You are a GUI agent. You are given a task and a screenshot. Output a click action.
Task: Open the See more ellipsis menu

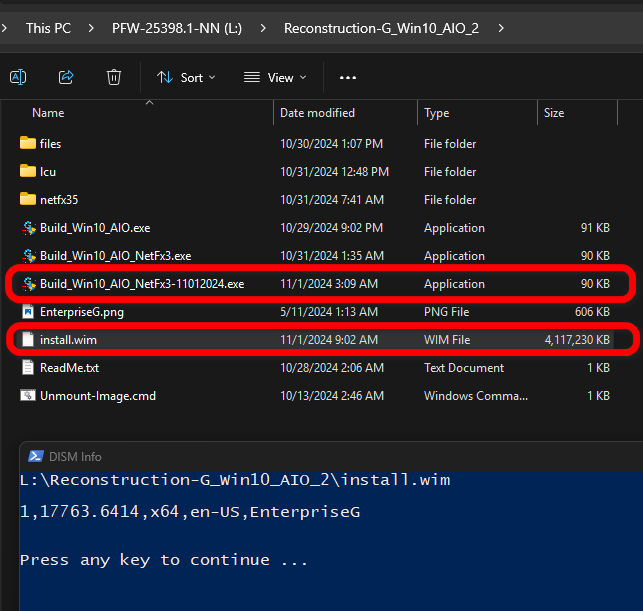click(x=348, y=78)
